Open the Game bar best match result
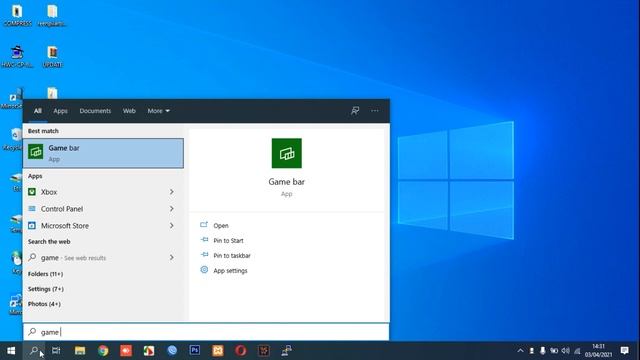 tap(103, 153)
